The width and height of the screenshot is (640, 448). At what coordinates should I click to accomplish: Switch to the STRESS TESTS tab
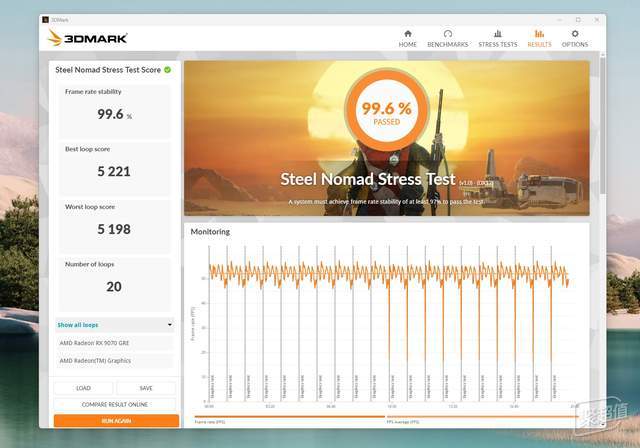(x=498, y=39)
